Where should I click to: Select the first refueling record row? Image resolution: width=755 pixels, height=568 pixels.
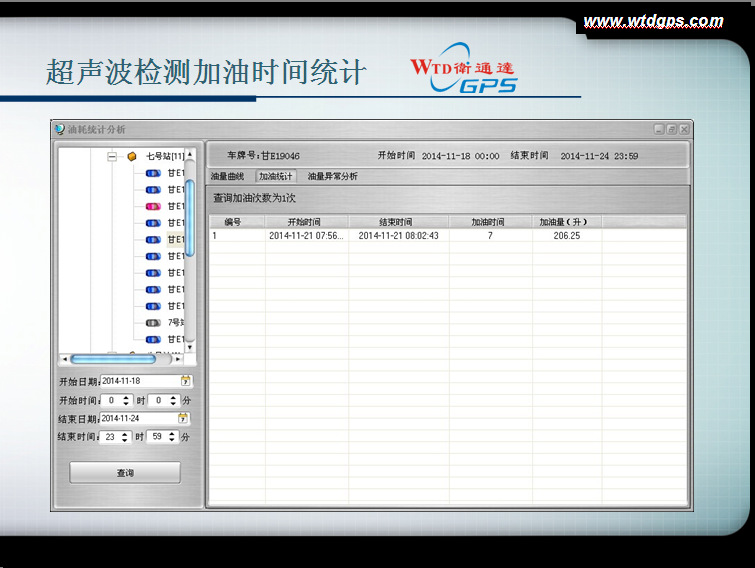400,236
